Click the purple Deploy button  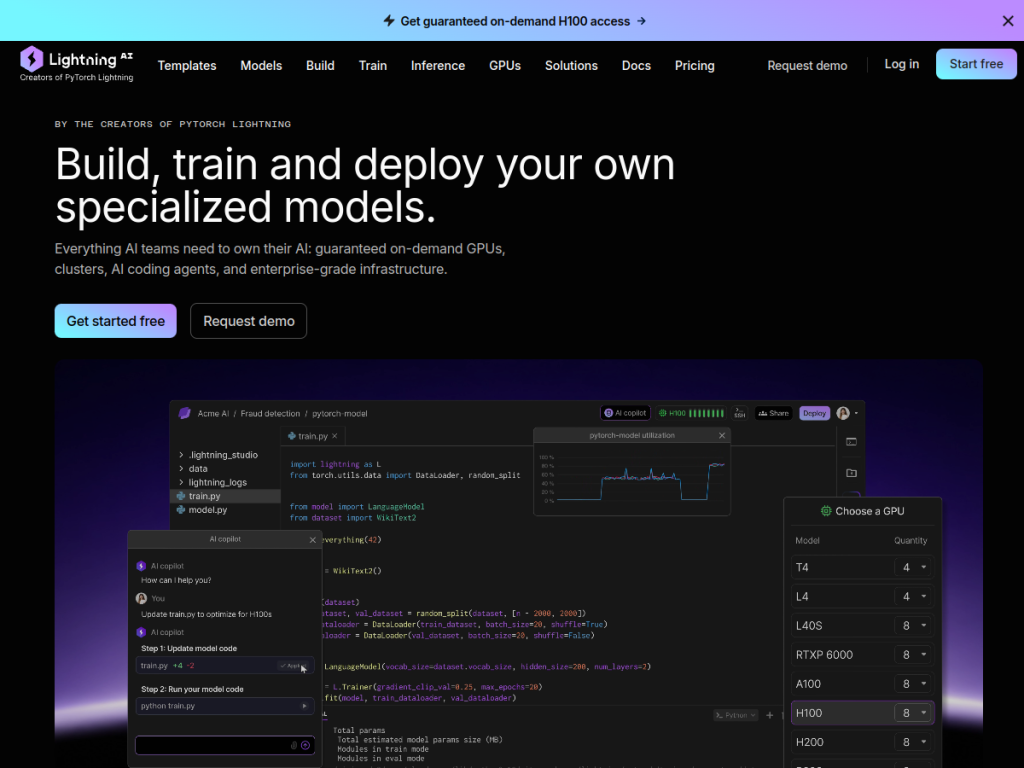coord(814,413)
